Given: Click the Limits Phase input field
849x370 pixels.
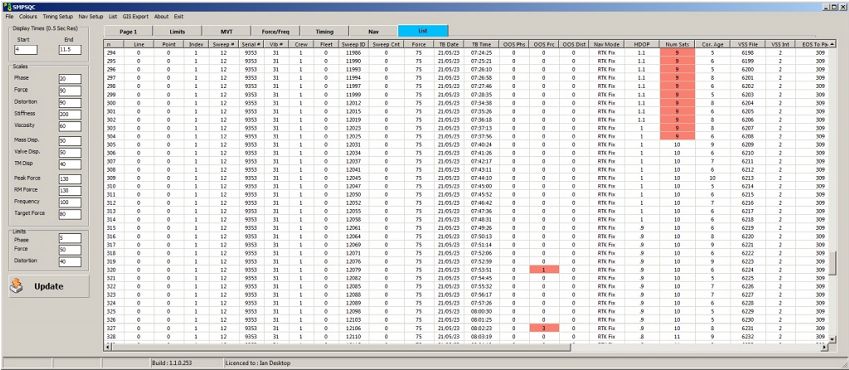Looking at the screenshot, I should pyautogui.click(x=70, y=238).
